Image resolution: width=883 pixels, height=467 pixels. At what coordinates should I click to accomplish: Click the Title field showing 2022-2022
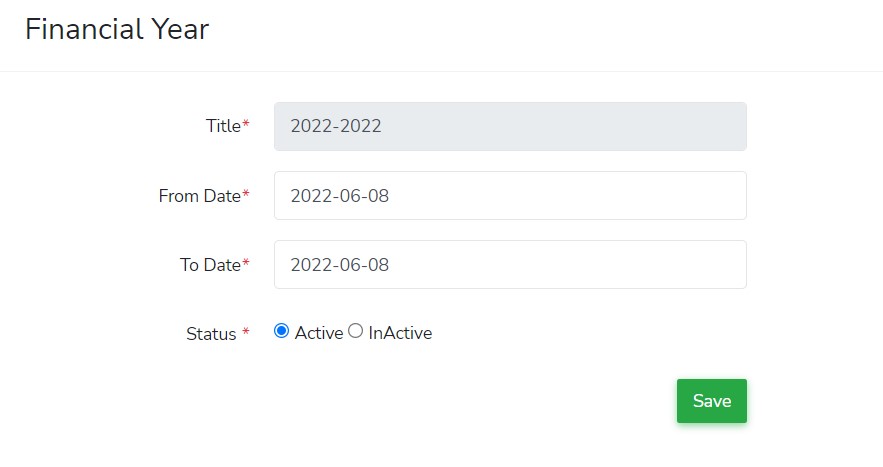click(510, 127)
